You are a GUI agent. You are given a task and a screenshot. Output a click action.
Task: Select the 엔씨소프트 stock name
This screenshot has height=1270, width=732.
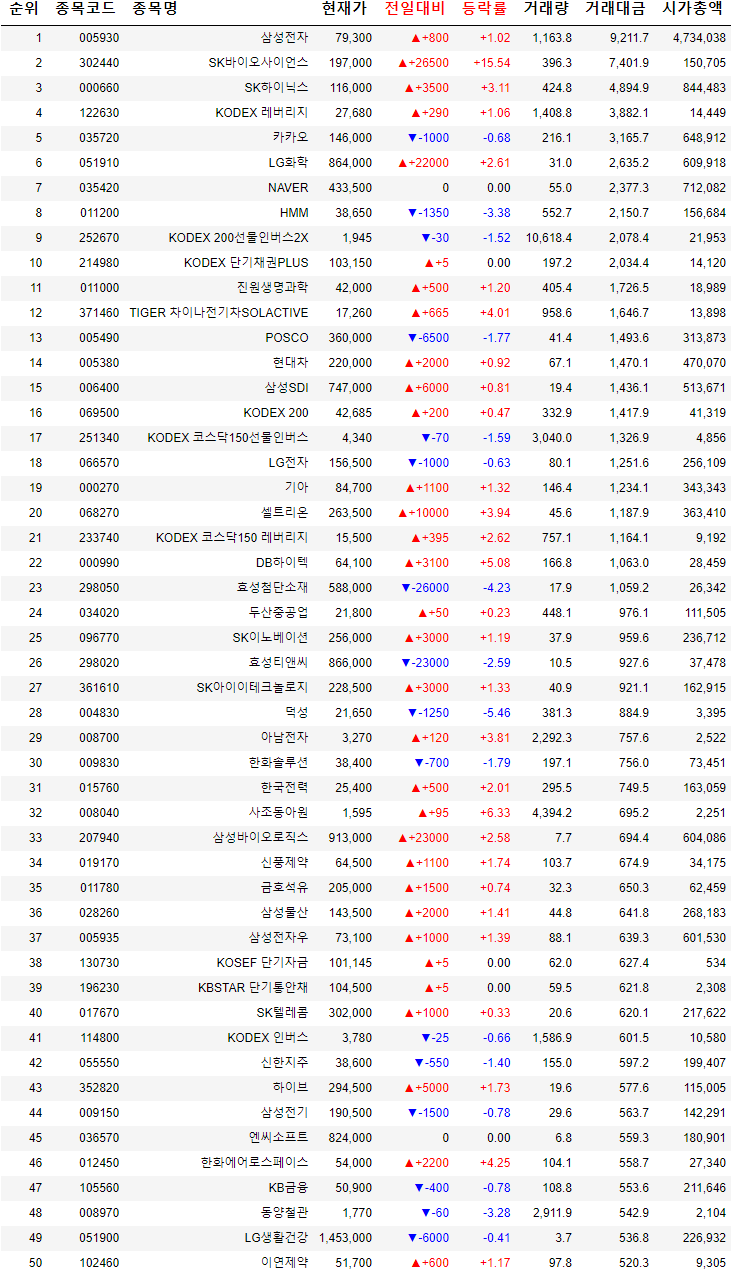[279, 1138]
